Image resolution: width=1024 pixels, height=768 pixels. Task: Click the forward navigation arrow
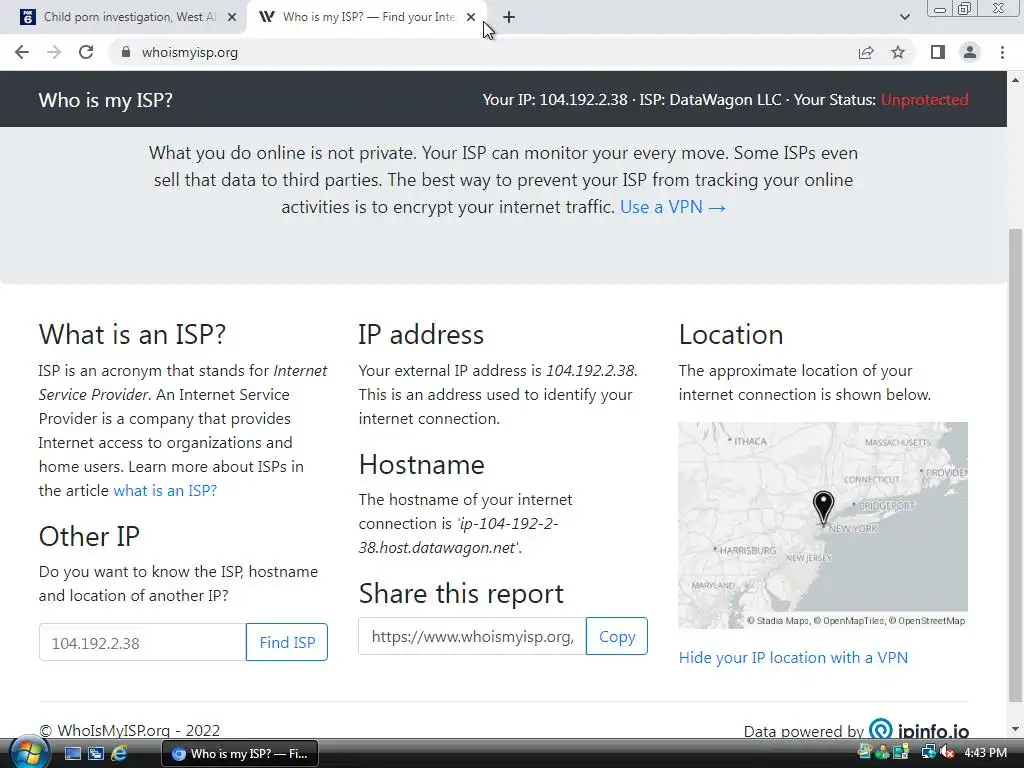coord(54,52)
